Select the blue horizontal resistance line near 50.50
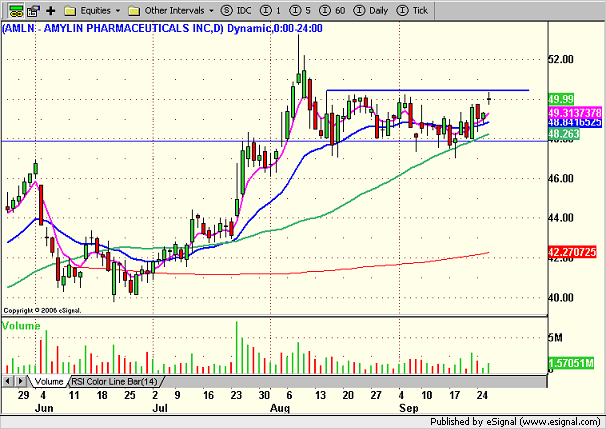Image resolution: width=606 pixels, height=429 pixels. (x=427, y=90)
